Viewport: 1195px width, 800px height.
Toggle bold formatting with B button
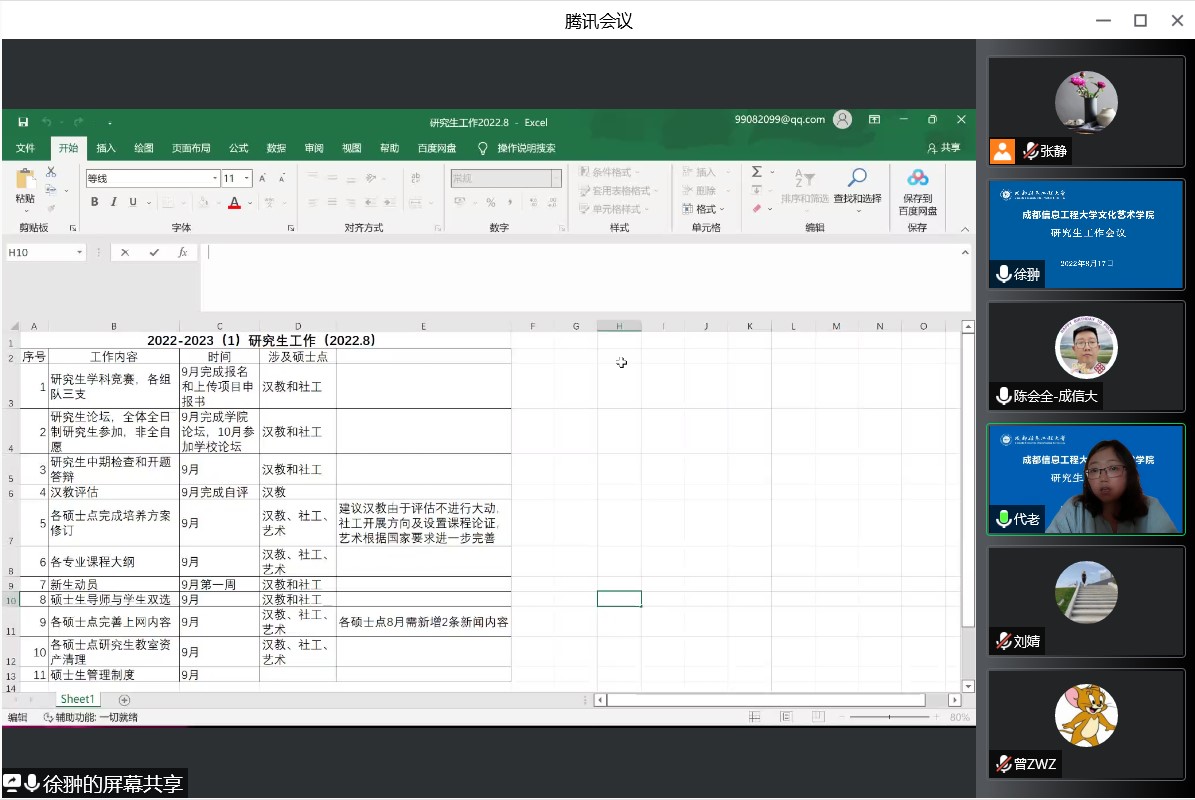tap(95, 202)
